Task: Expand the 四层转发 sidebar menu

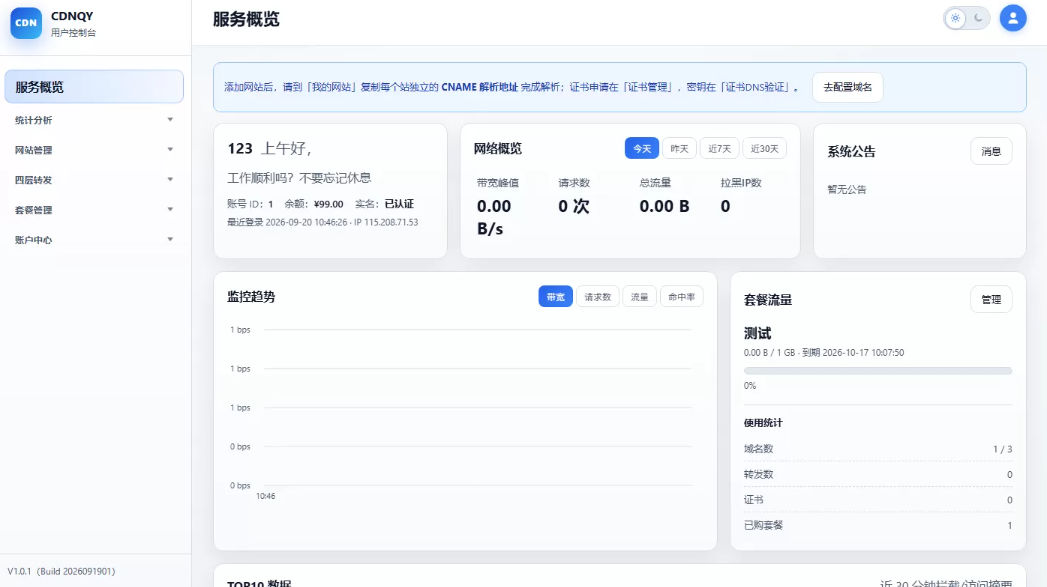Action: pos(94,180)
